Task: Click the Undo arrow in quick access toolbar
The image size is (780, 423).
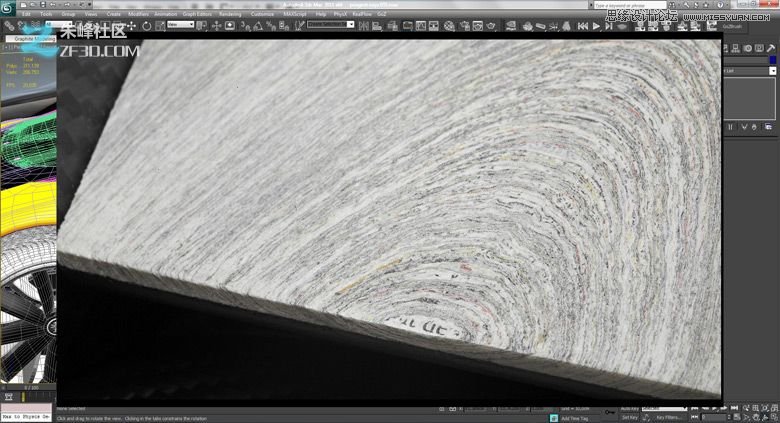Action: tap(52, 4)
